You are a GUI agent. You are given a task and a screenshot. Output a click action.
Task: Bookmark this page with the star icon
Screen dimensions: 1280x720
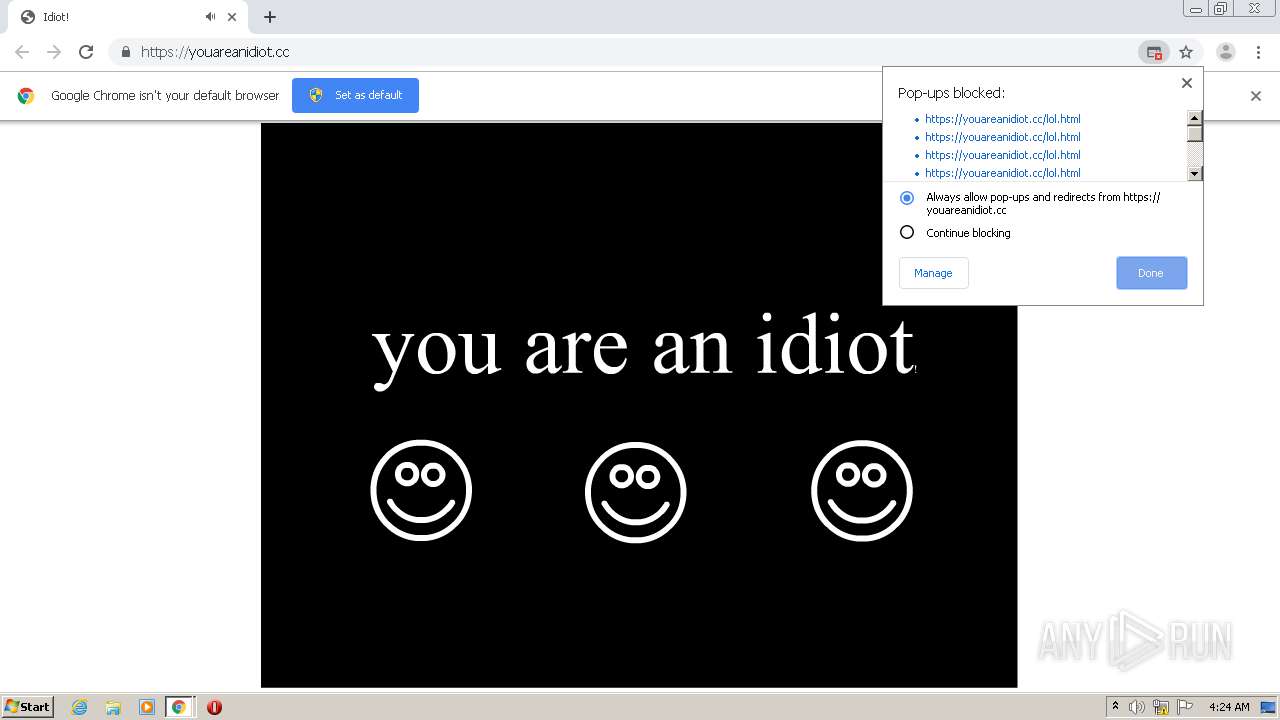pyautogui.click(x=1186, y=52)
